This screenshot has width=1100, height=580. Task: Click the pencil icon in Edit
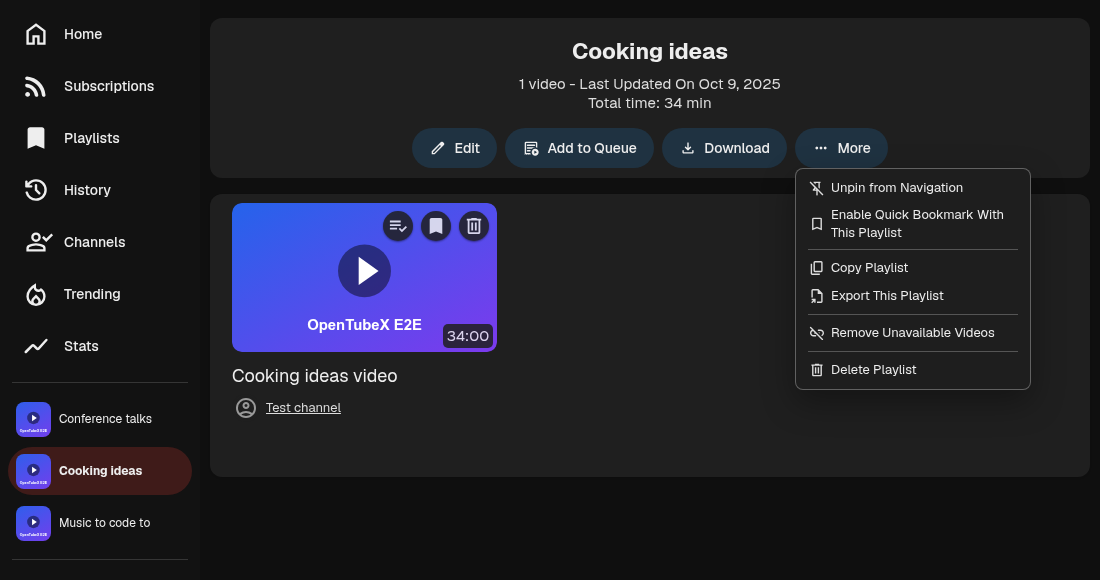438,148
